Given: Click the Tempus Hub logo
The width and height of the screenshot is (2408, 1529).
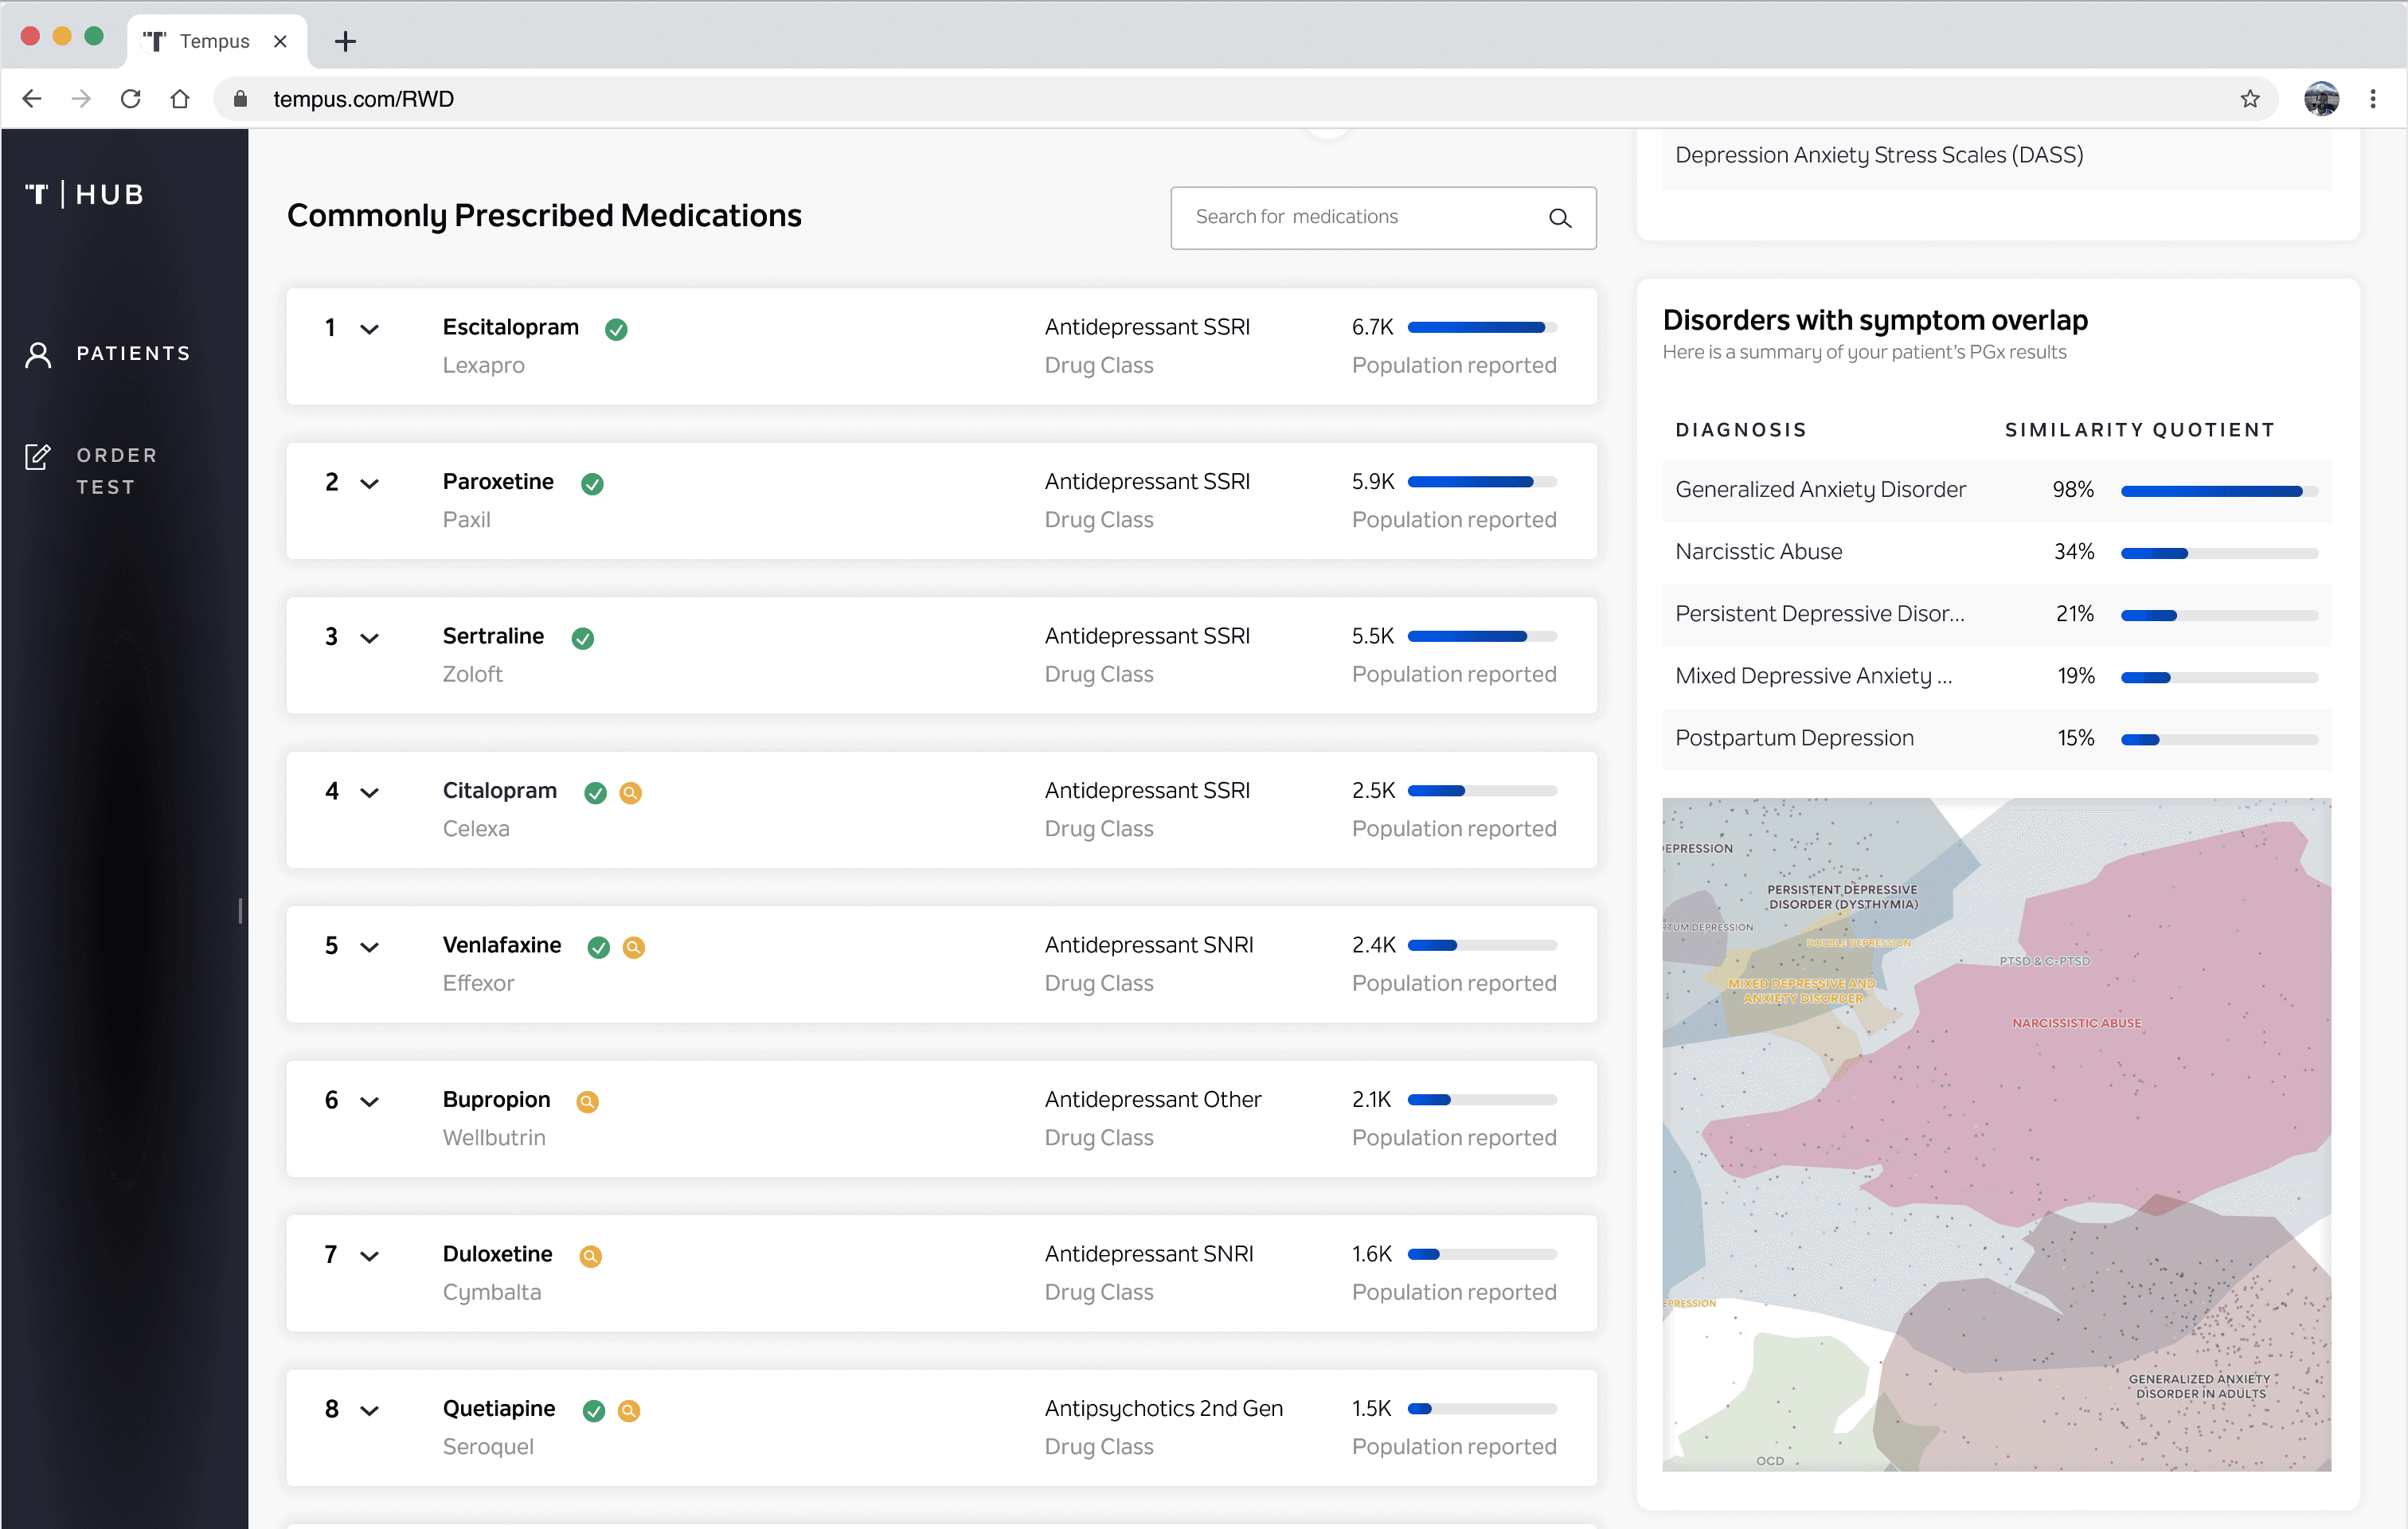Looking at the screenshot, I should click(x=84, y=194).
